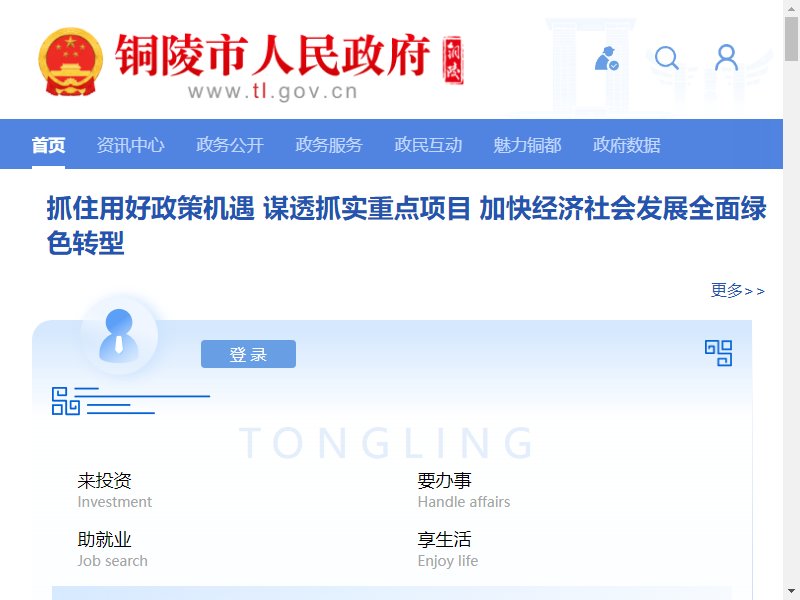
Task: Open the 政民互动 menu item
Action: coord(428,145)
